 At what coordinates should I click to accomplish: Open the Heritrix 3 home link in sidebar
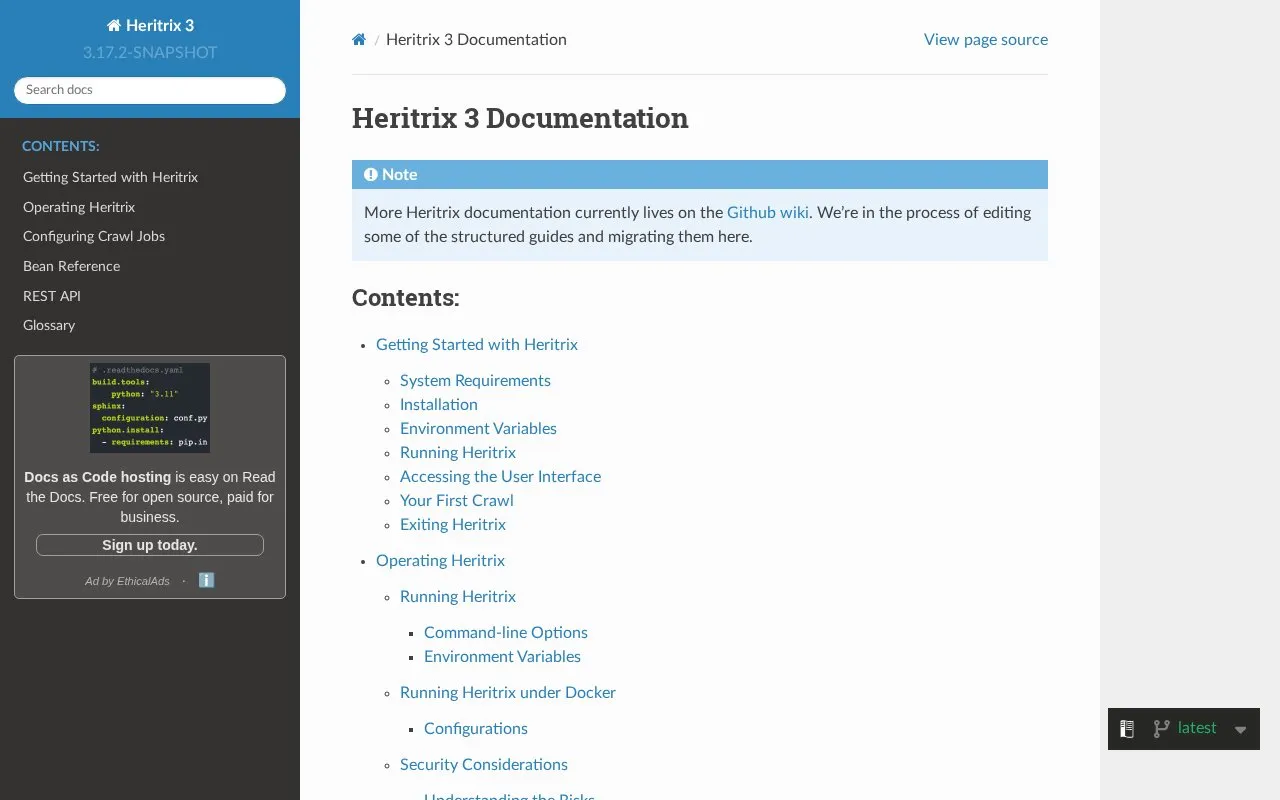point(150,25)
